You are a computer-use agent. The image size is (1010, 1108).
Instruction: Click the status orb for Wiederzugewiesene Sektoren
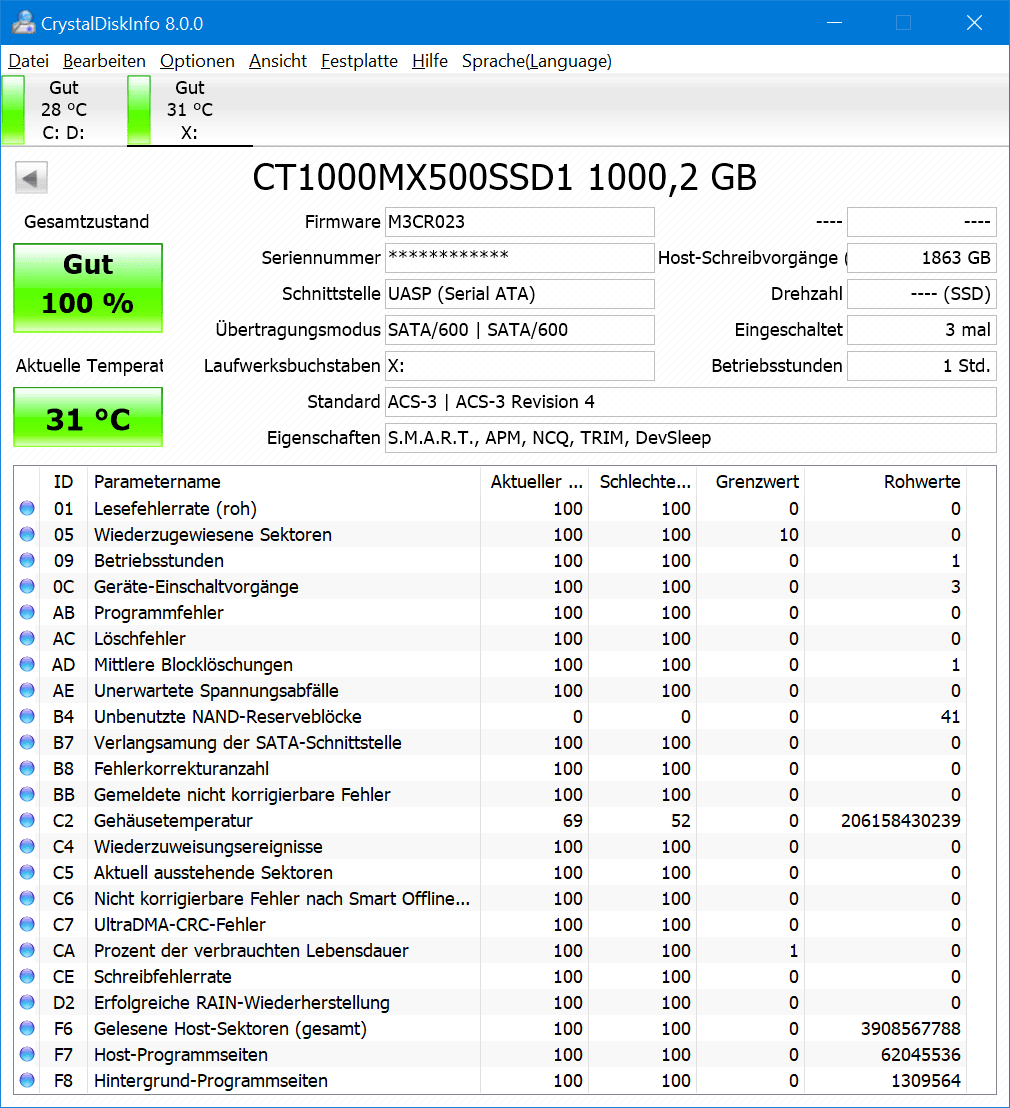click(x=27, y=534)
